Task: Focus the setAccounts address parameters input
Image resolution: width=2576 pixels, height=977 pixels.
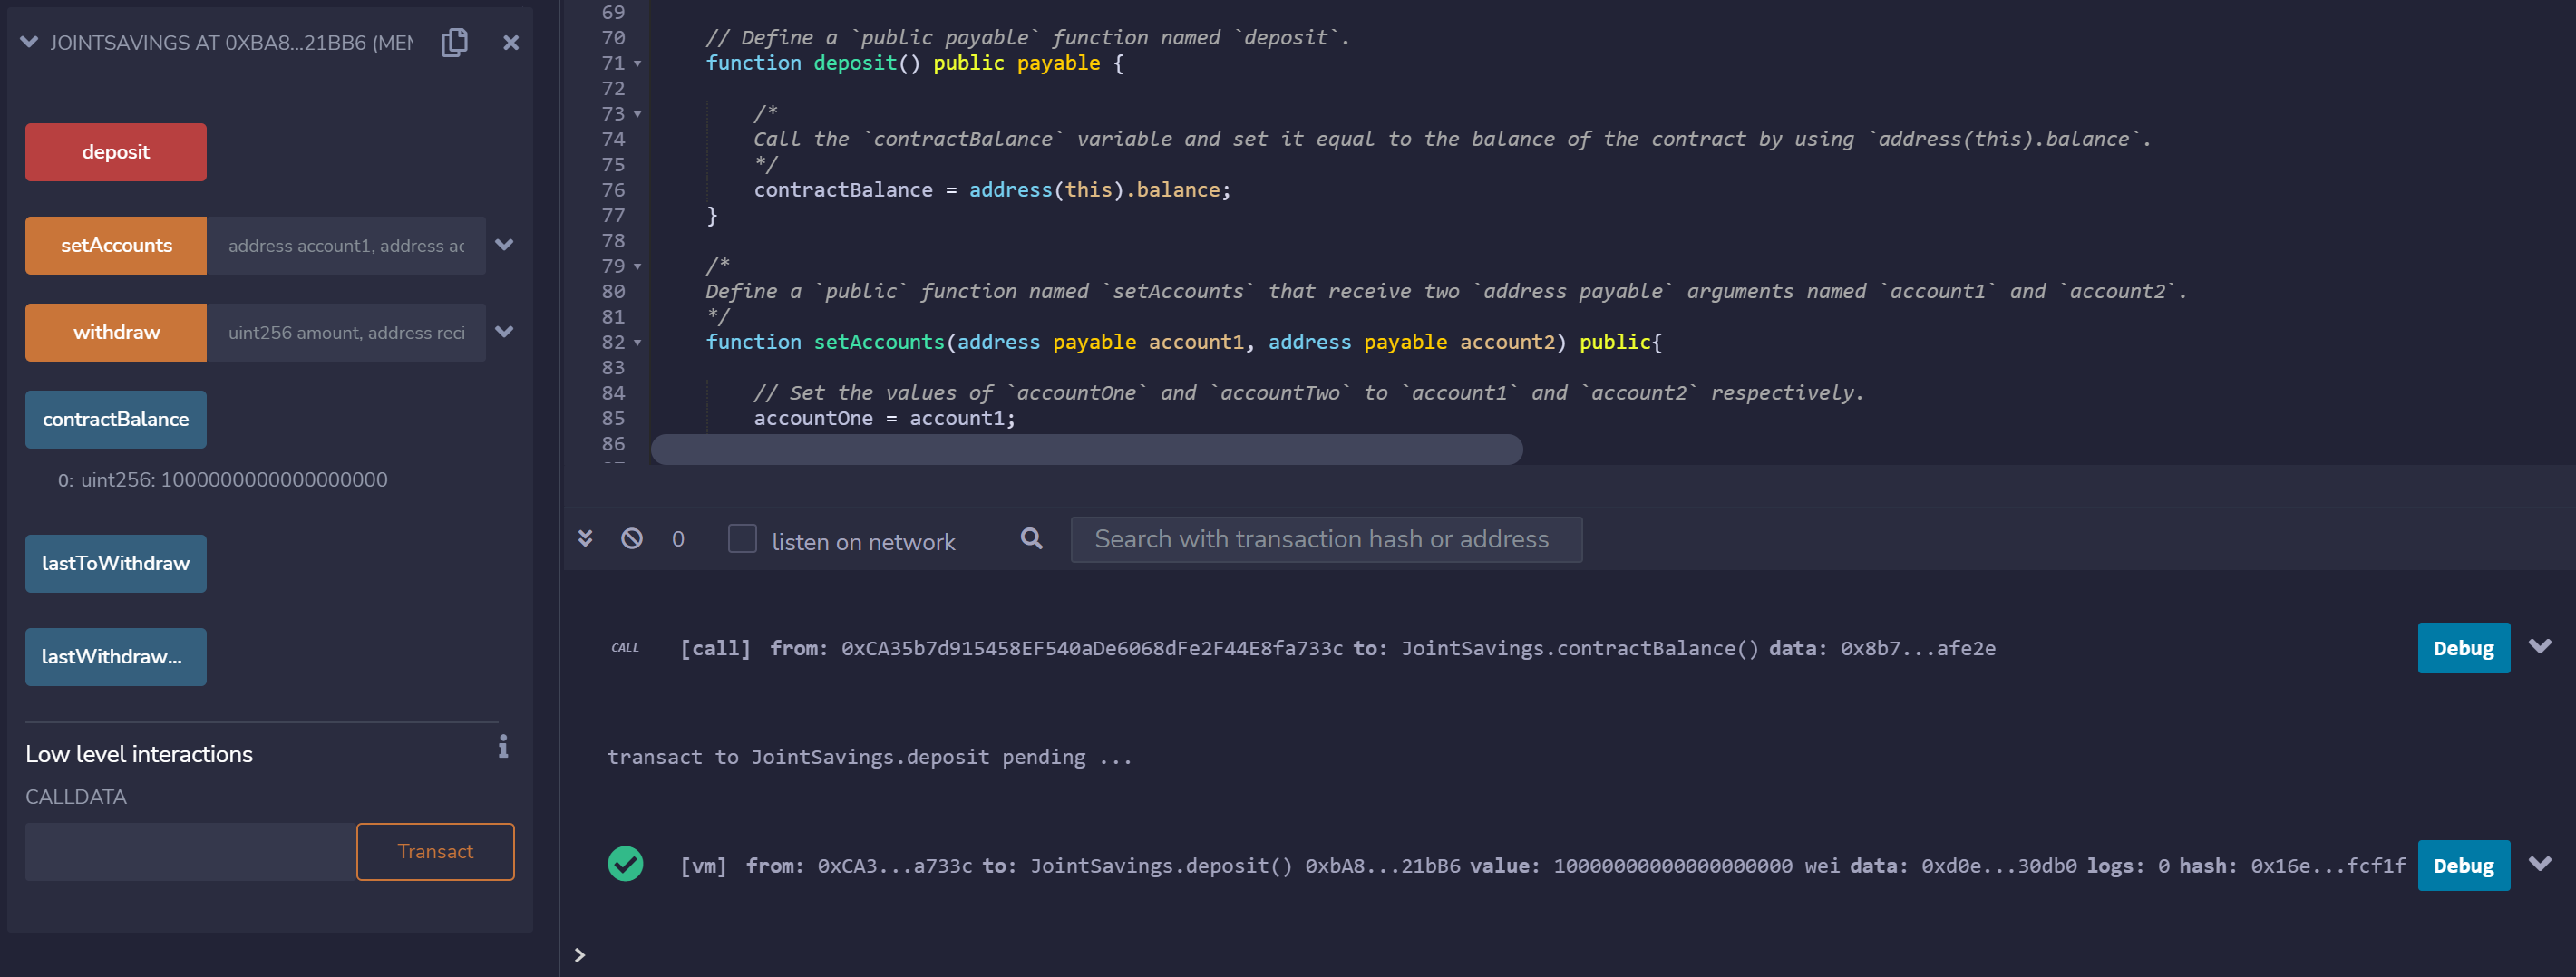Action: [x=346, y=245]
